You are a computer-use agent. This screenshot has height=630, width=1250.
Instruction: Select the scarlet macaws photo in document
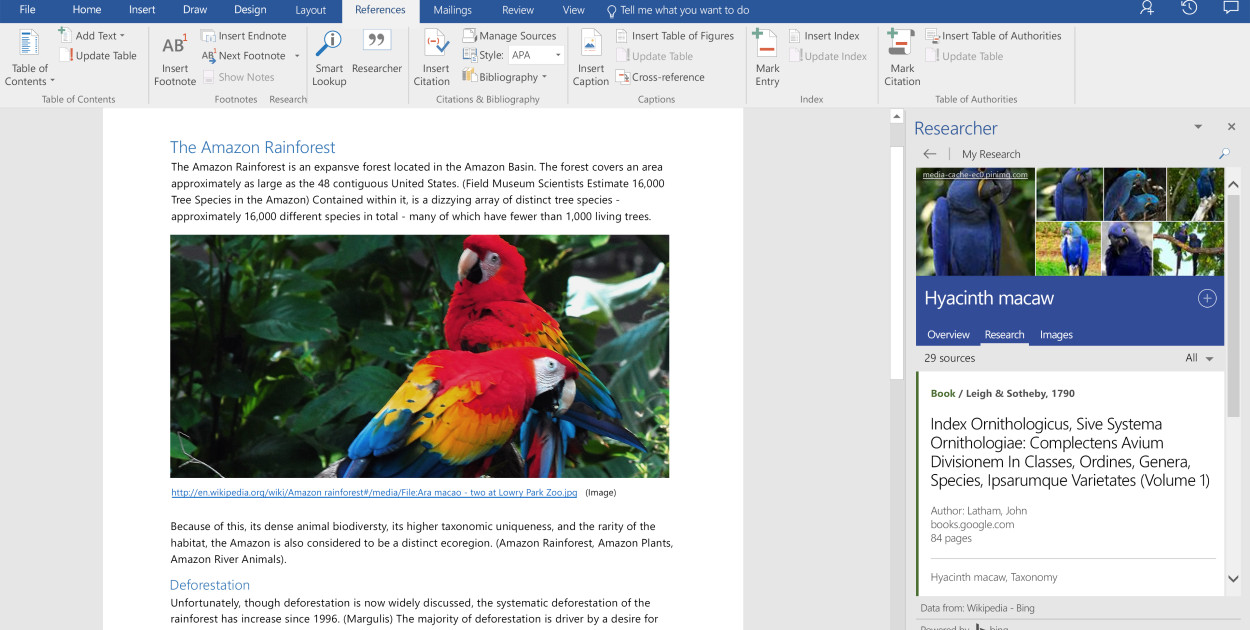[419, 356]
